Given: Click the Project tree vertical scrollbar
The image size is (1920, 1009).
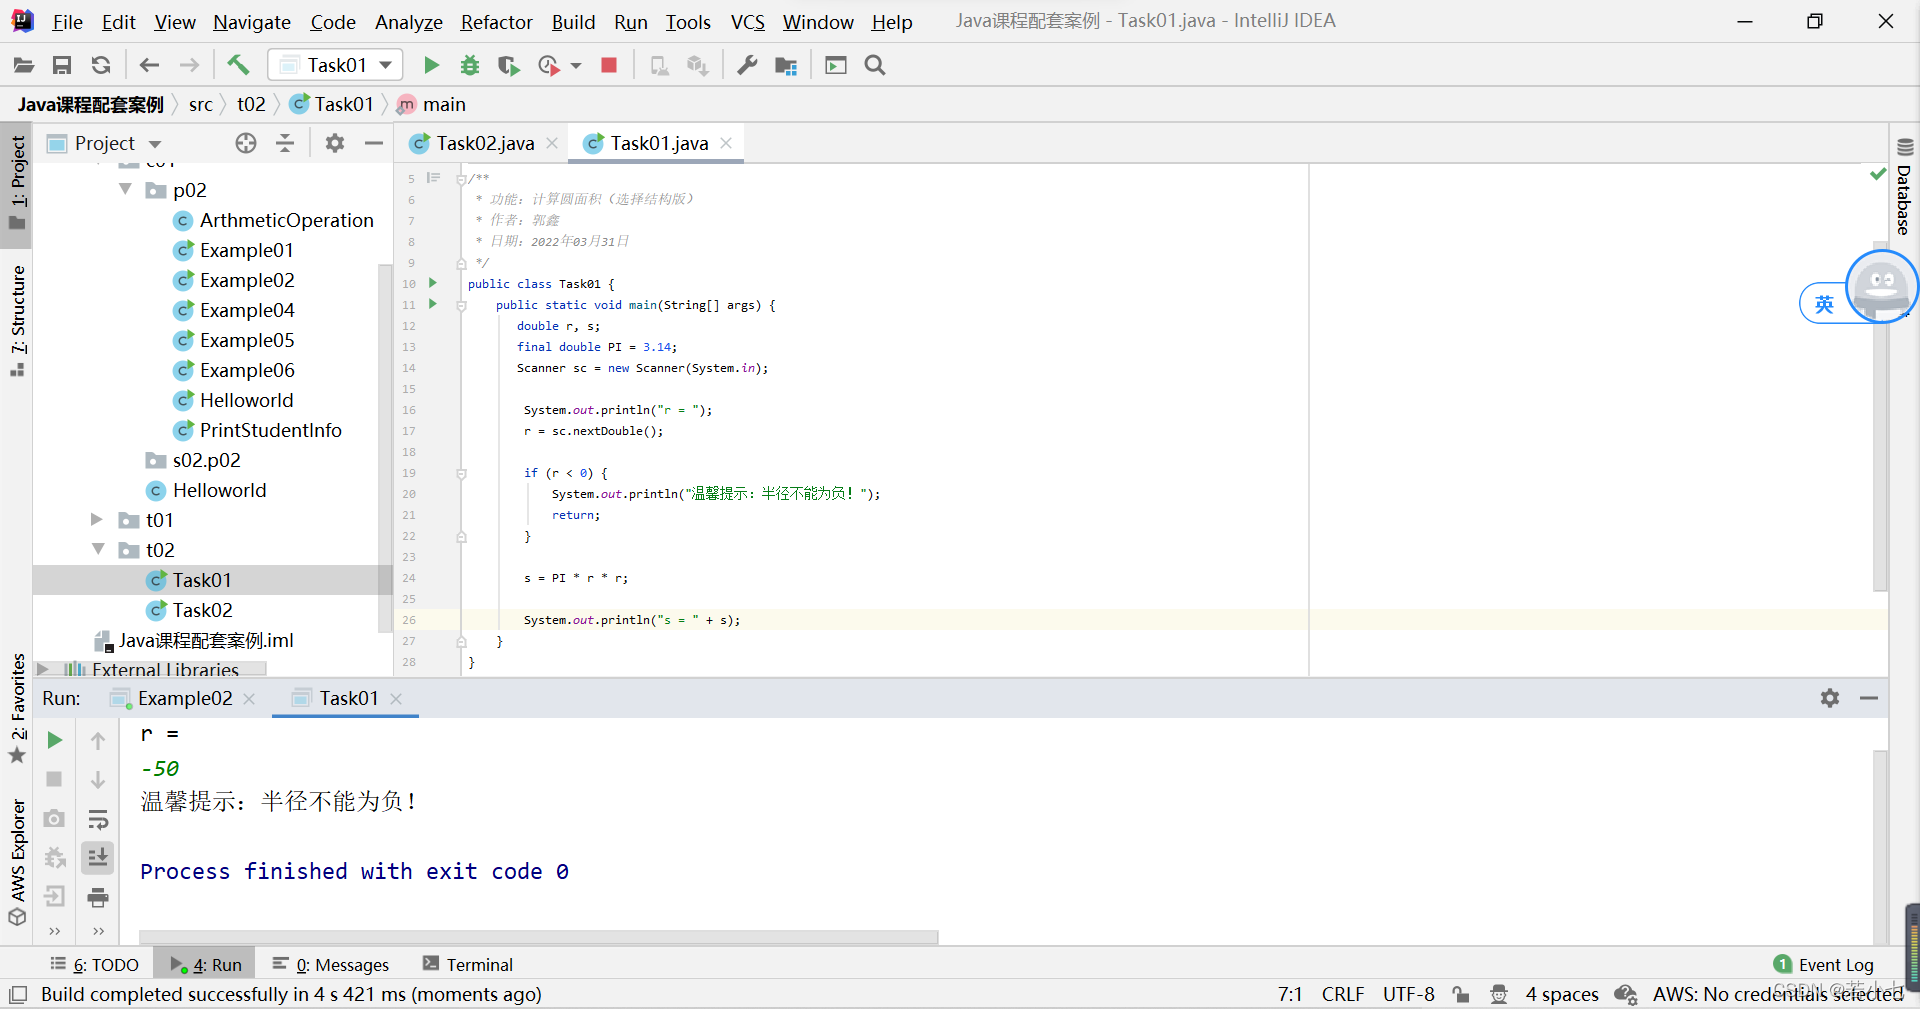Looking at the screenshot, I should pyautogui.click(x=385, y=447).
